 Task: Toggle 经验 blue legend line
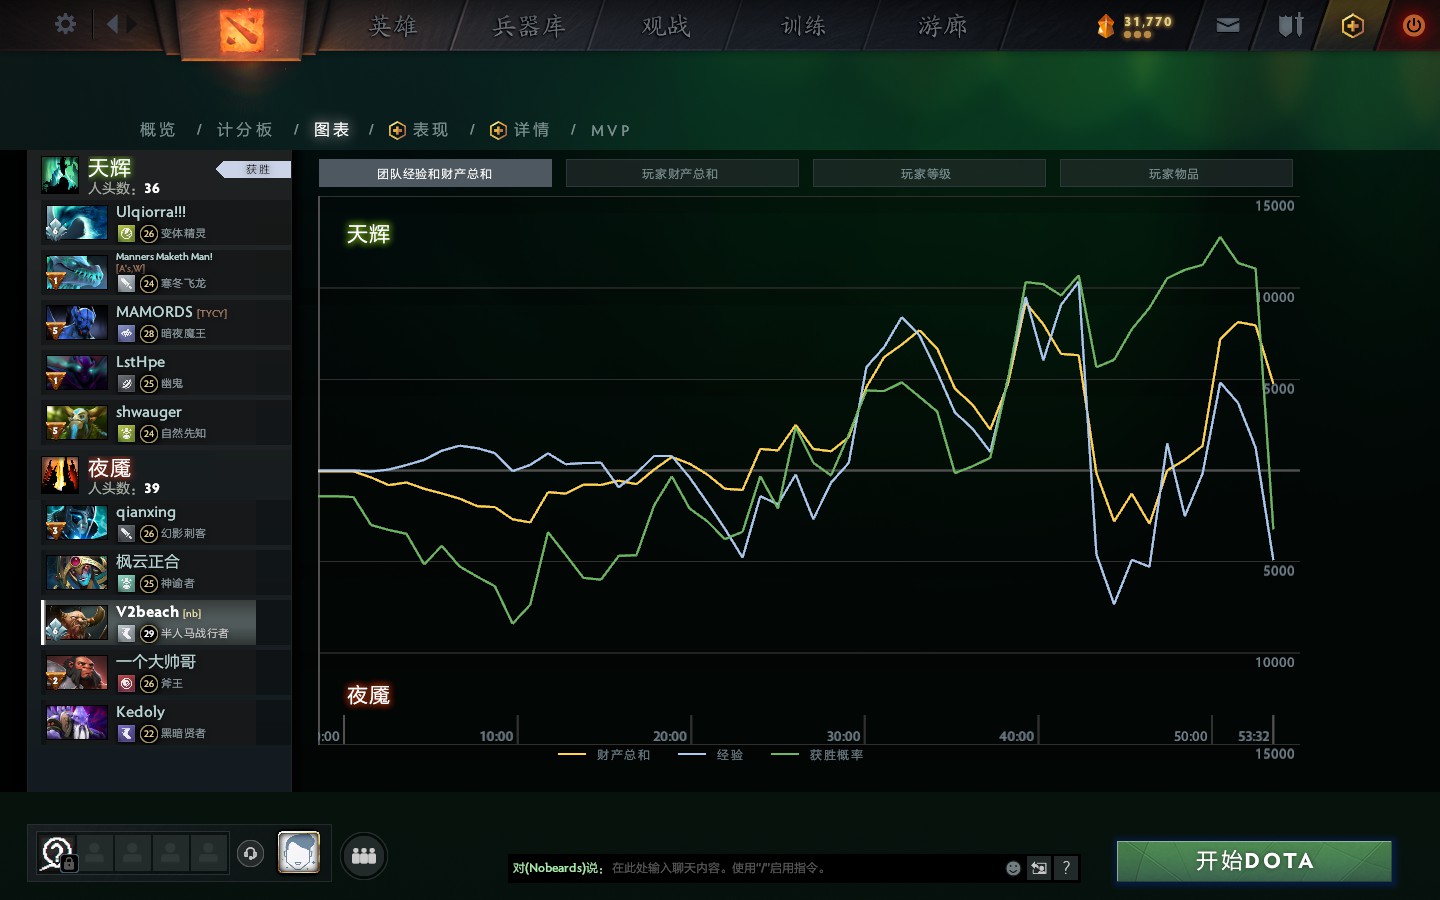pyautogui.click(x=711, y=755)
